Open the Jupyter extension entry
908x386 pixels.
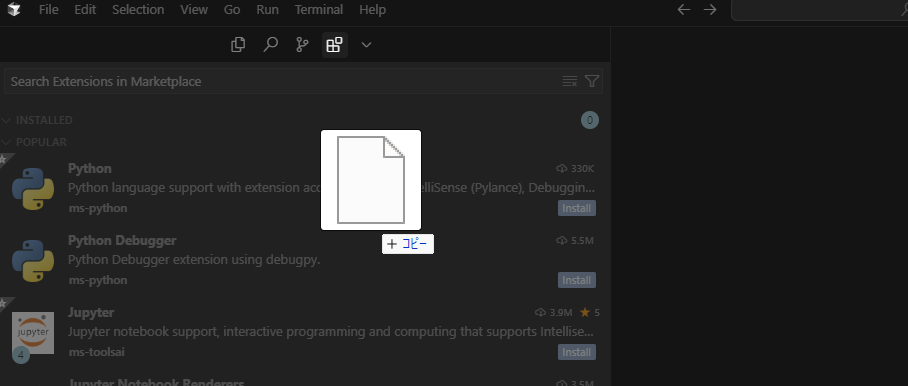coord(305,332)
